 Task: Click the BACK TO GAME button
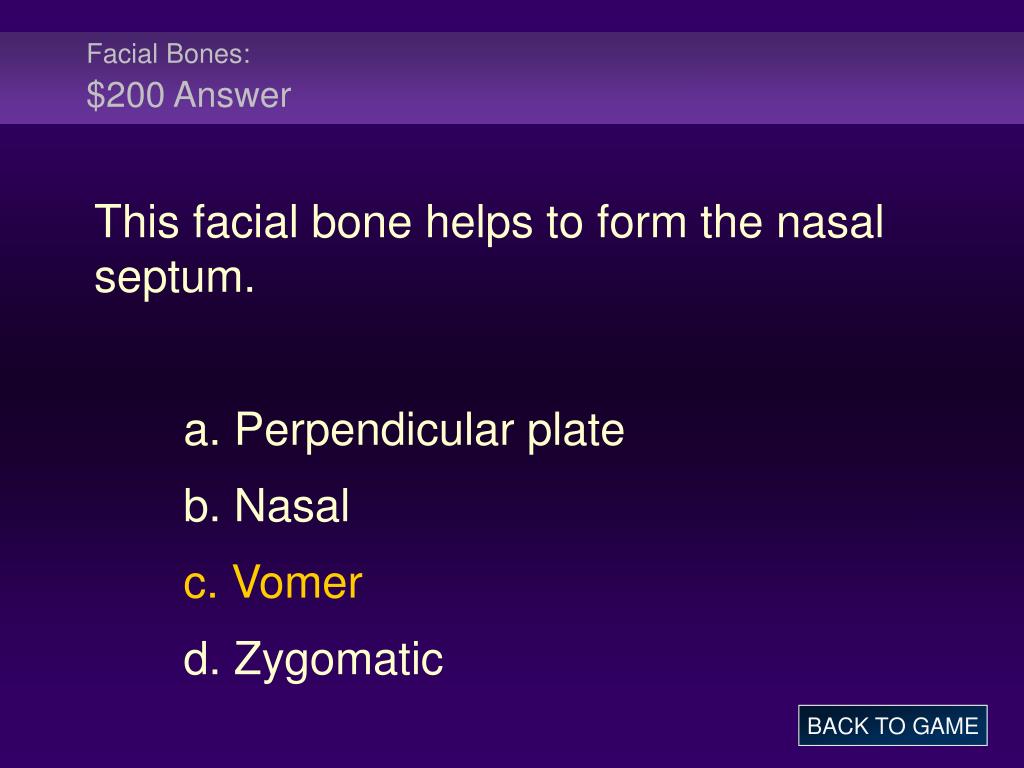coord(892,726)
